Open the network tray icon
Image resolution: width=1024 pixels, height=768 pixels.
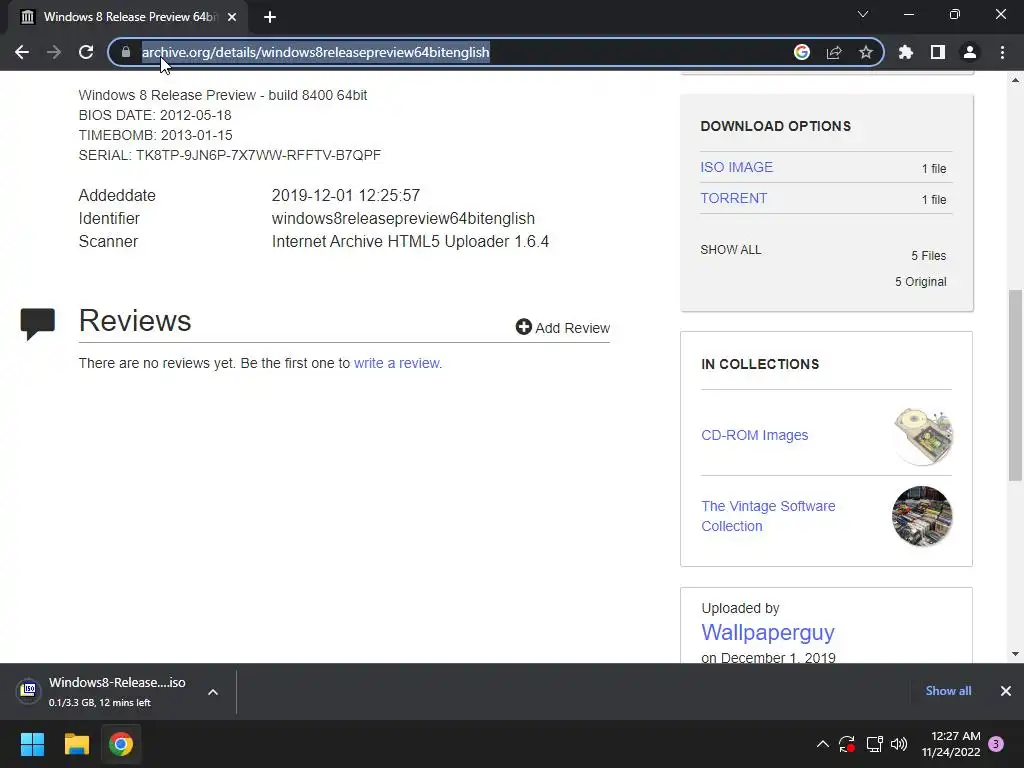[874, 744]
